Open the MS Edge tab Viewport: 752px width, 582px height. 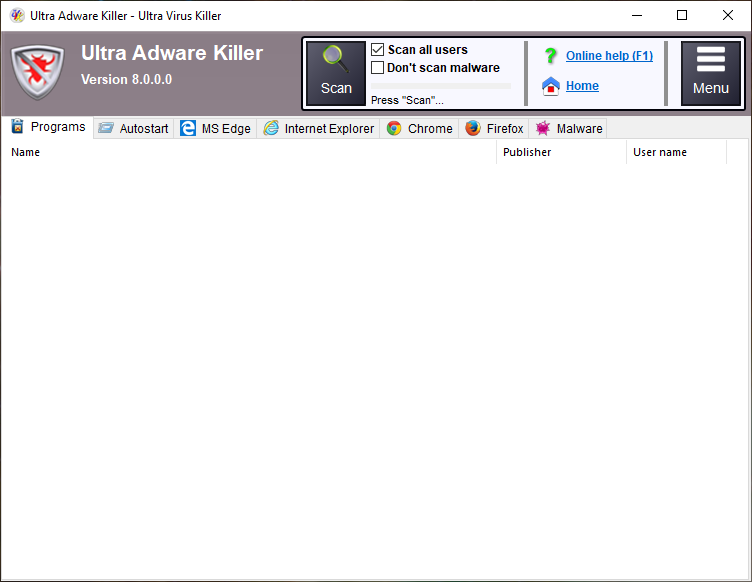point(215,128)
